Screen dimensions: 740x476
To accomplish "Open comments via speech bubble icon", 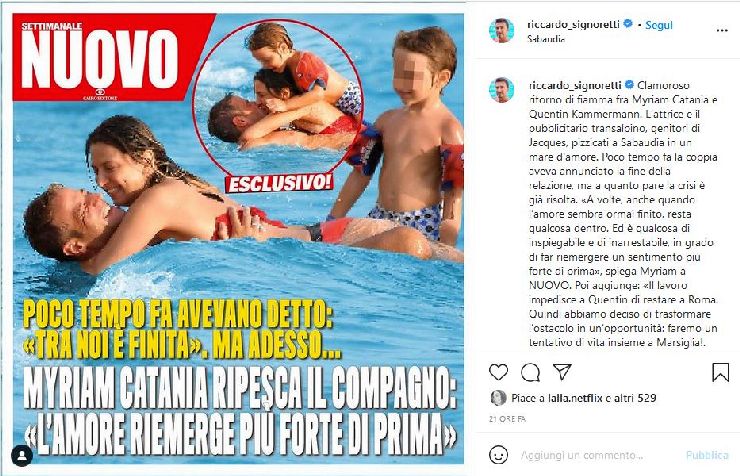I will [x=530, y=372].
